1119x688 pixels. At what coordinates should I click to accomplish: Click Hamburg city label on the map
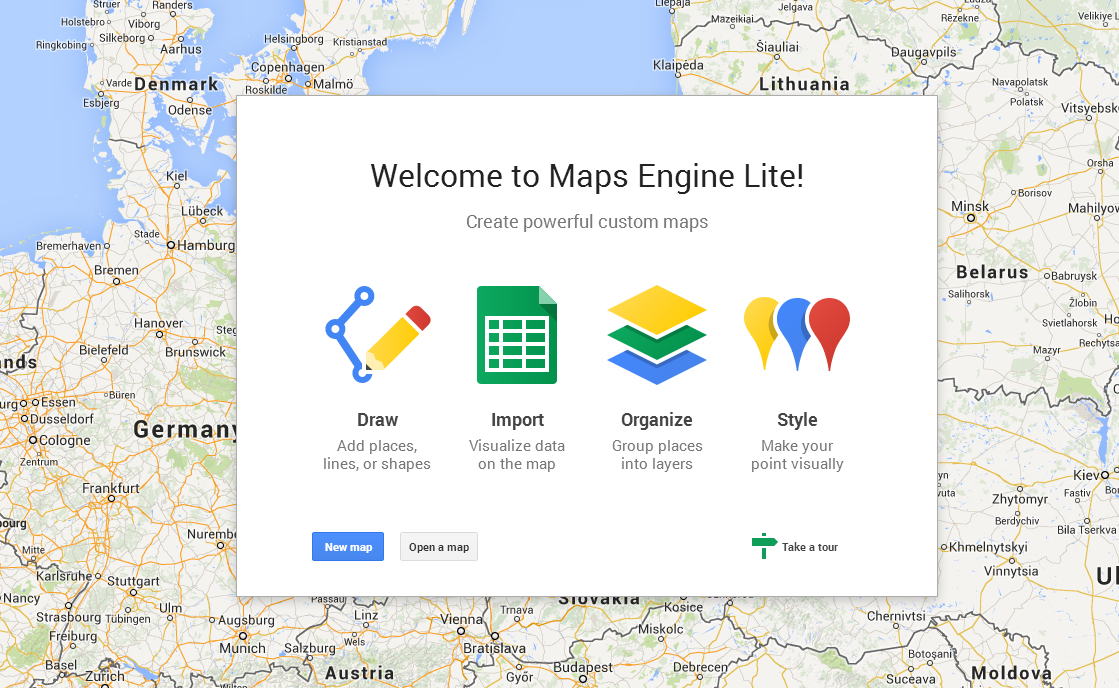point(207,244)
